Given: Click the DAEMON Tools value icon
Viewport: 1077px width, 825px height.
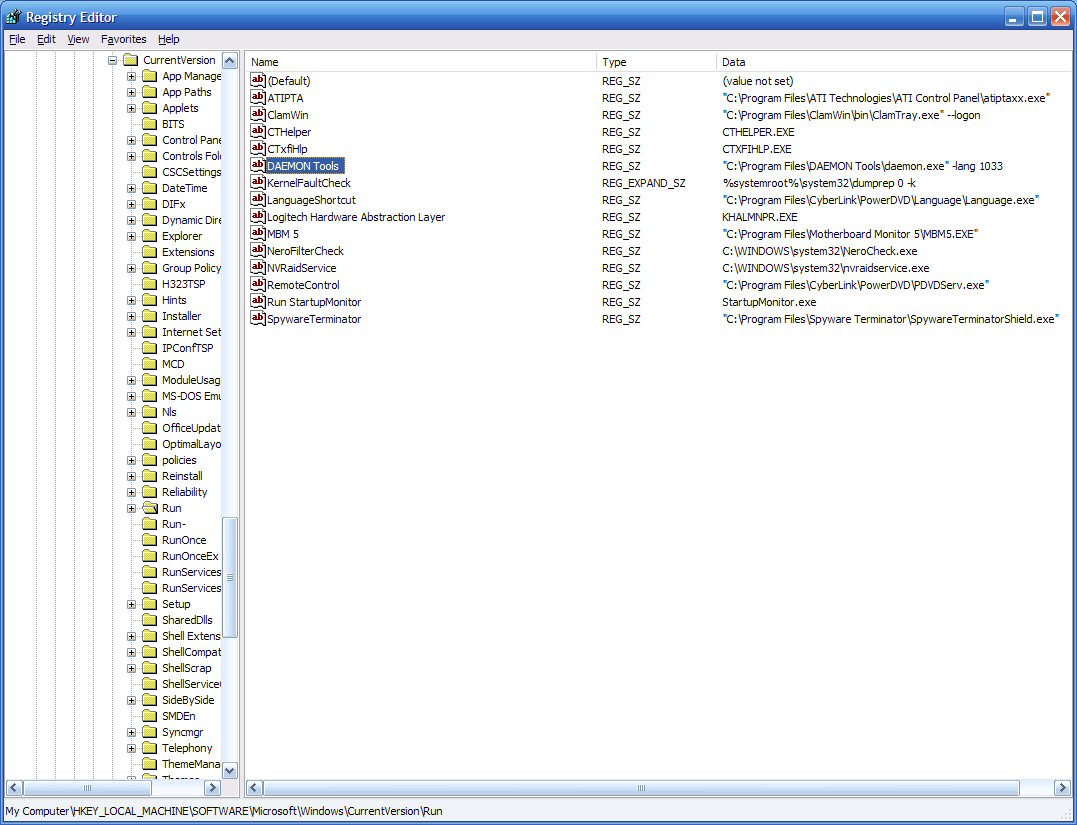Looking at the screenshot, I should point(258,166).
